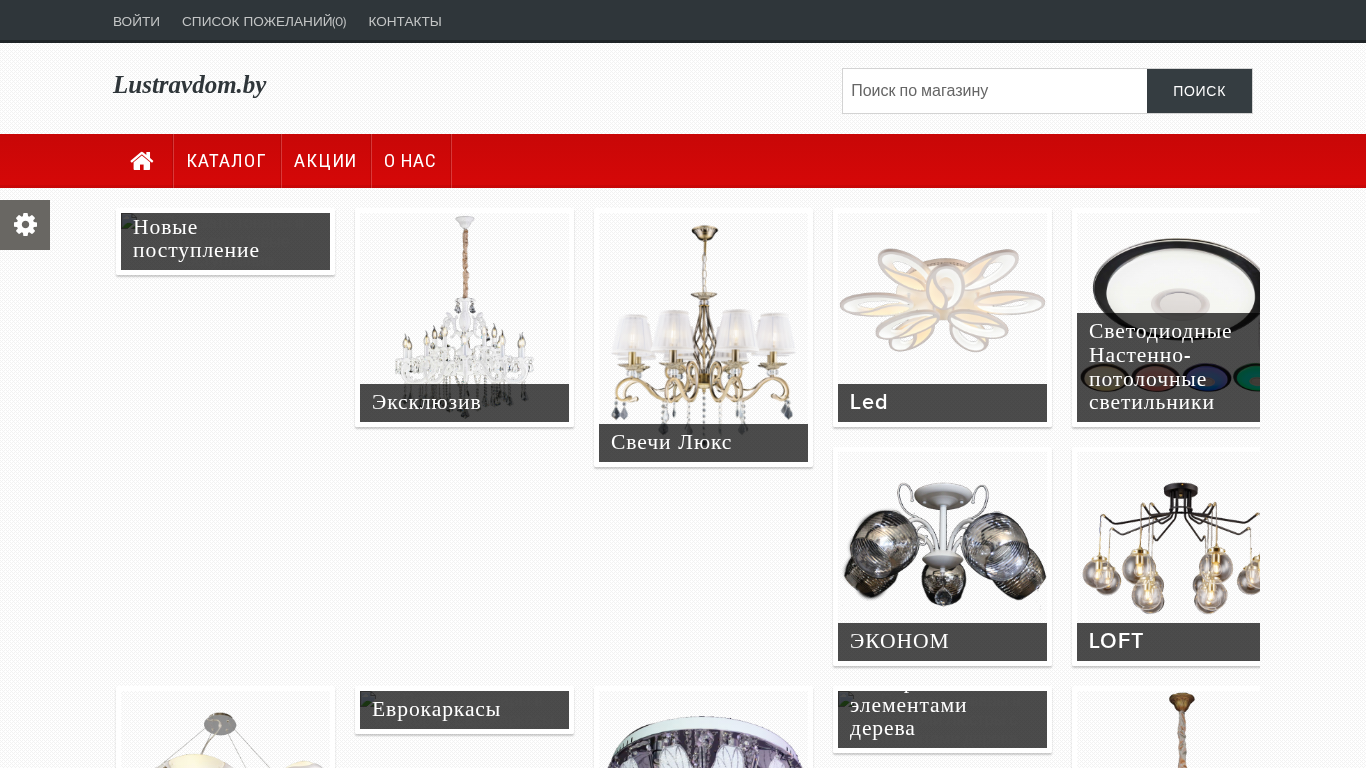Click the home icon in the red navigation bar
The width and height of the screenshot is (1366, 768).
click(142, 161)
